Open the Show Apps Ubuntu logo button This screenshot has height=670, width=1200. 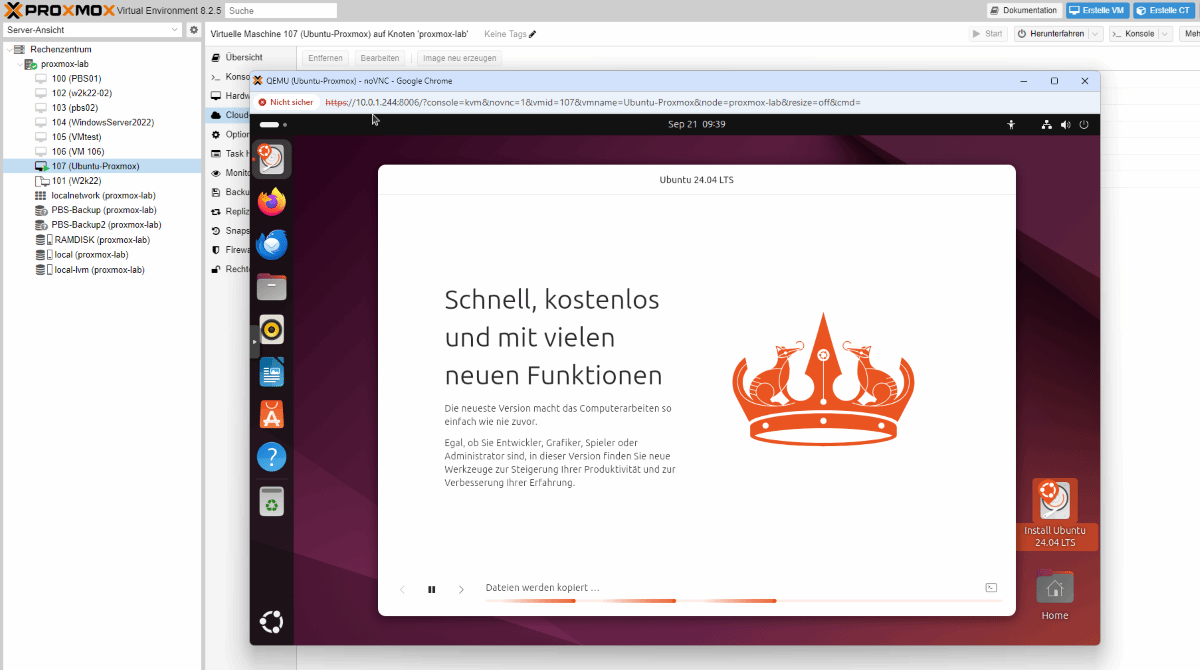(x=271, y=621)
